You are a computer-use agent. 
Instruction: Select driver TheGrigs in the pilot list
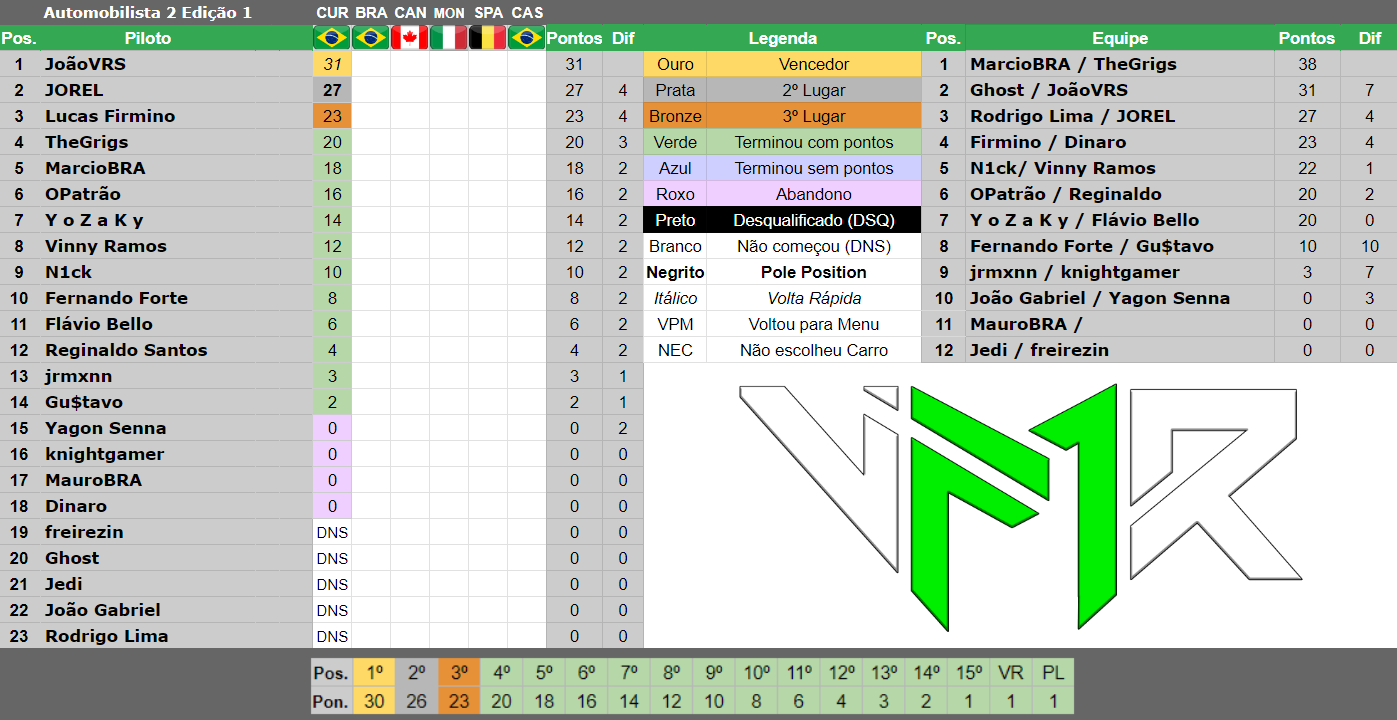point(87,142)
